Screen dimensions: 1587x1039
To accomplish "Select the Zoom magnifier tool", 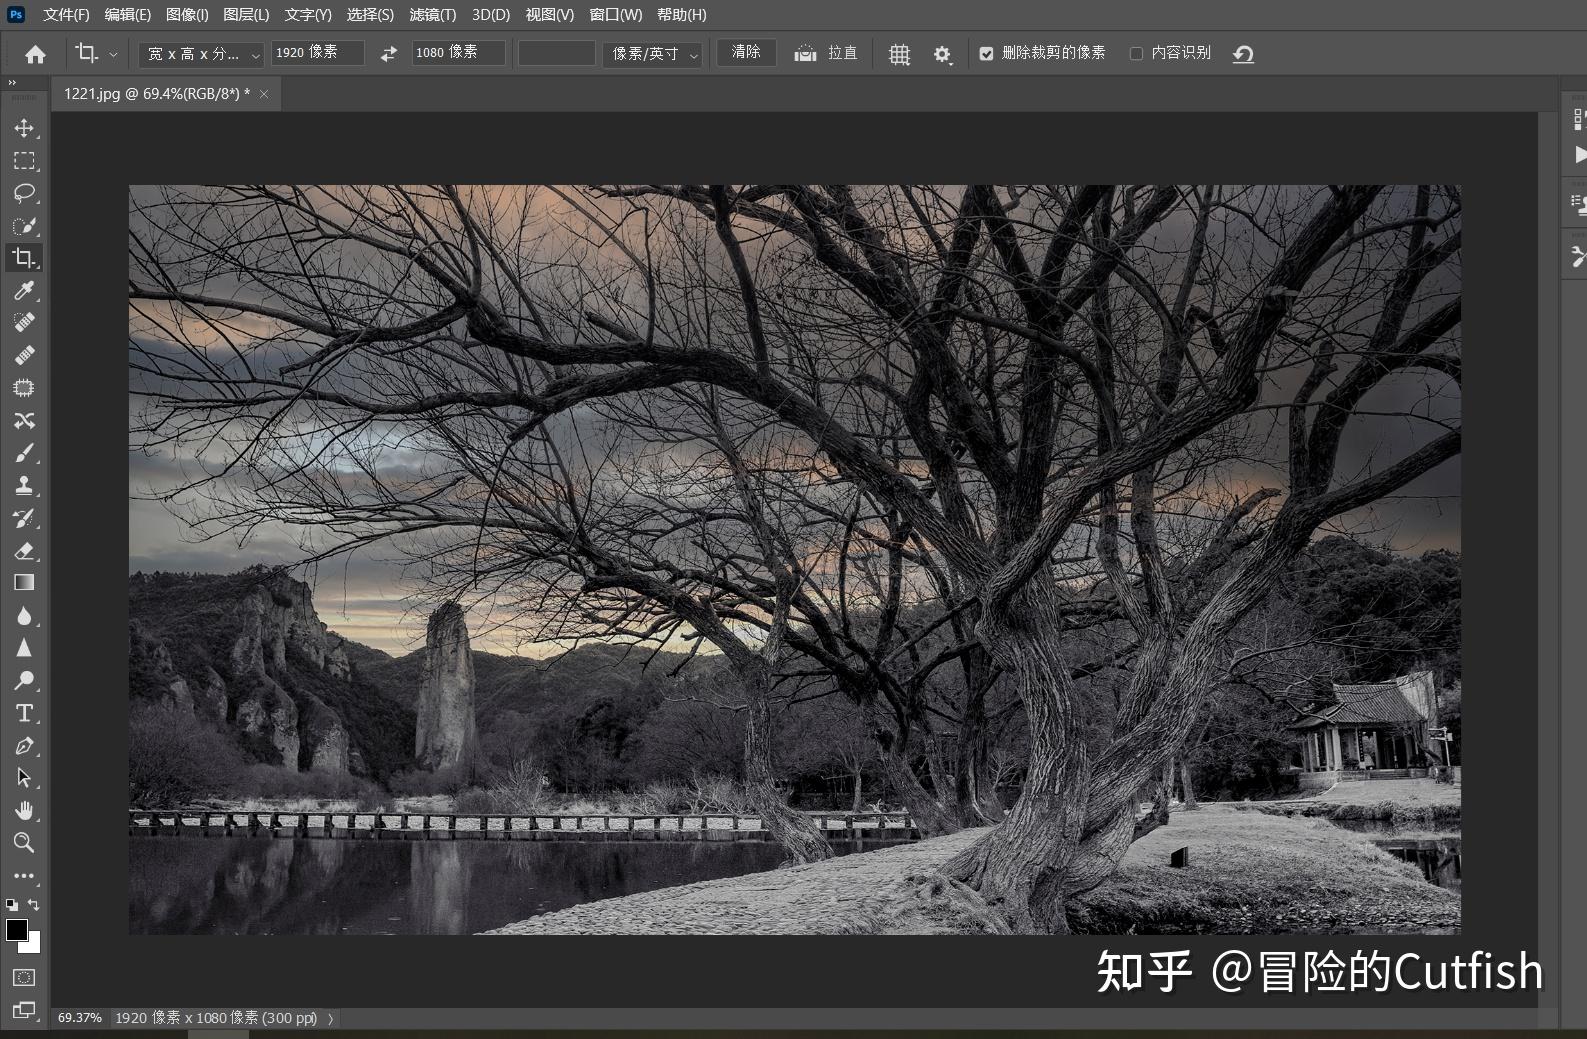I will coord(24,843).
